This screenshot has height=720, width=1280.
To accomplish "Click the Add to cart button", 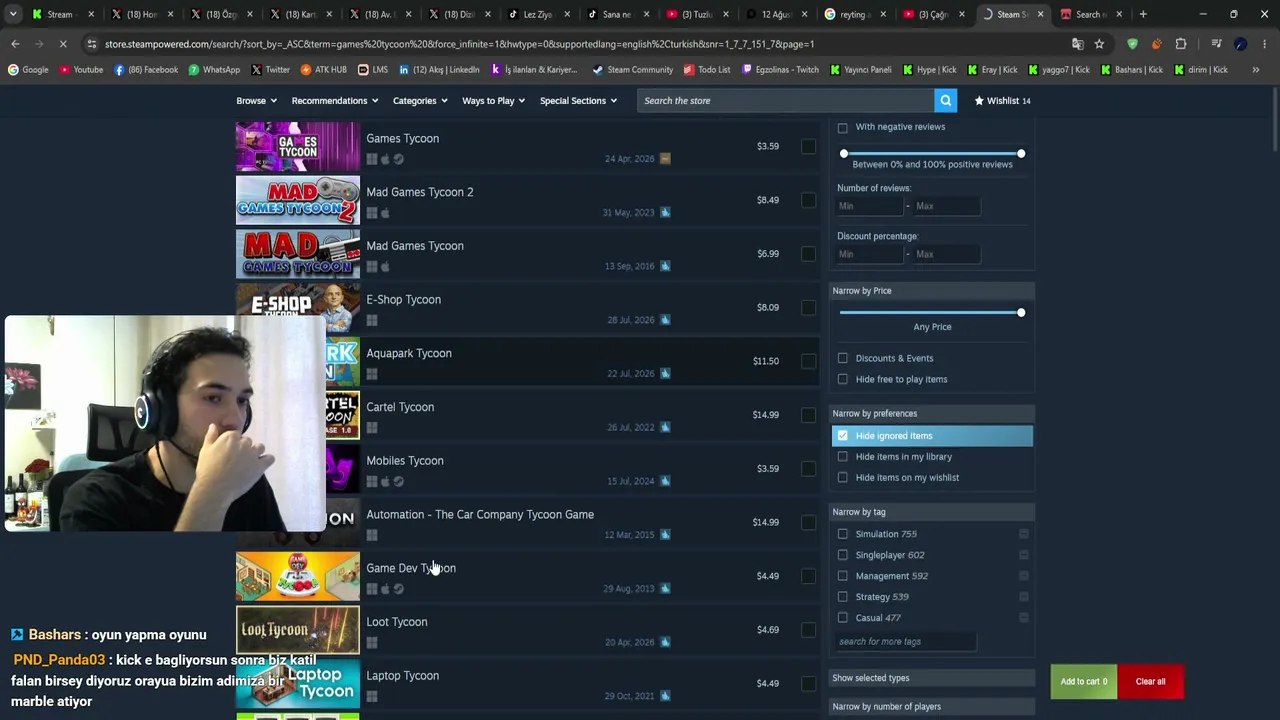I will coord(1083,682).
